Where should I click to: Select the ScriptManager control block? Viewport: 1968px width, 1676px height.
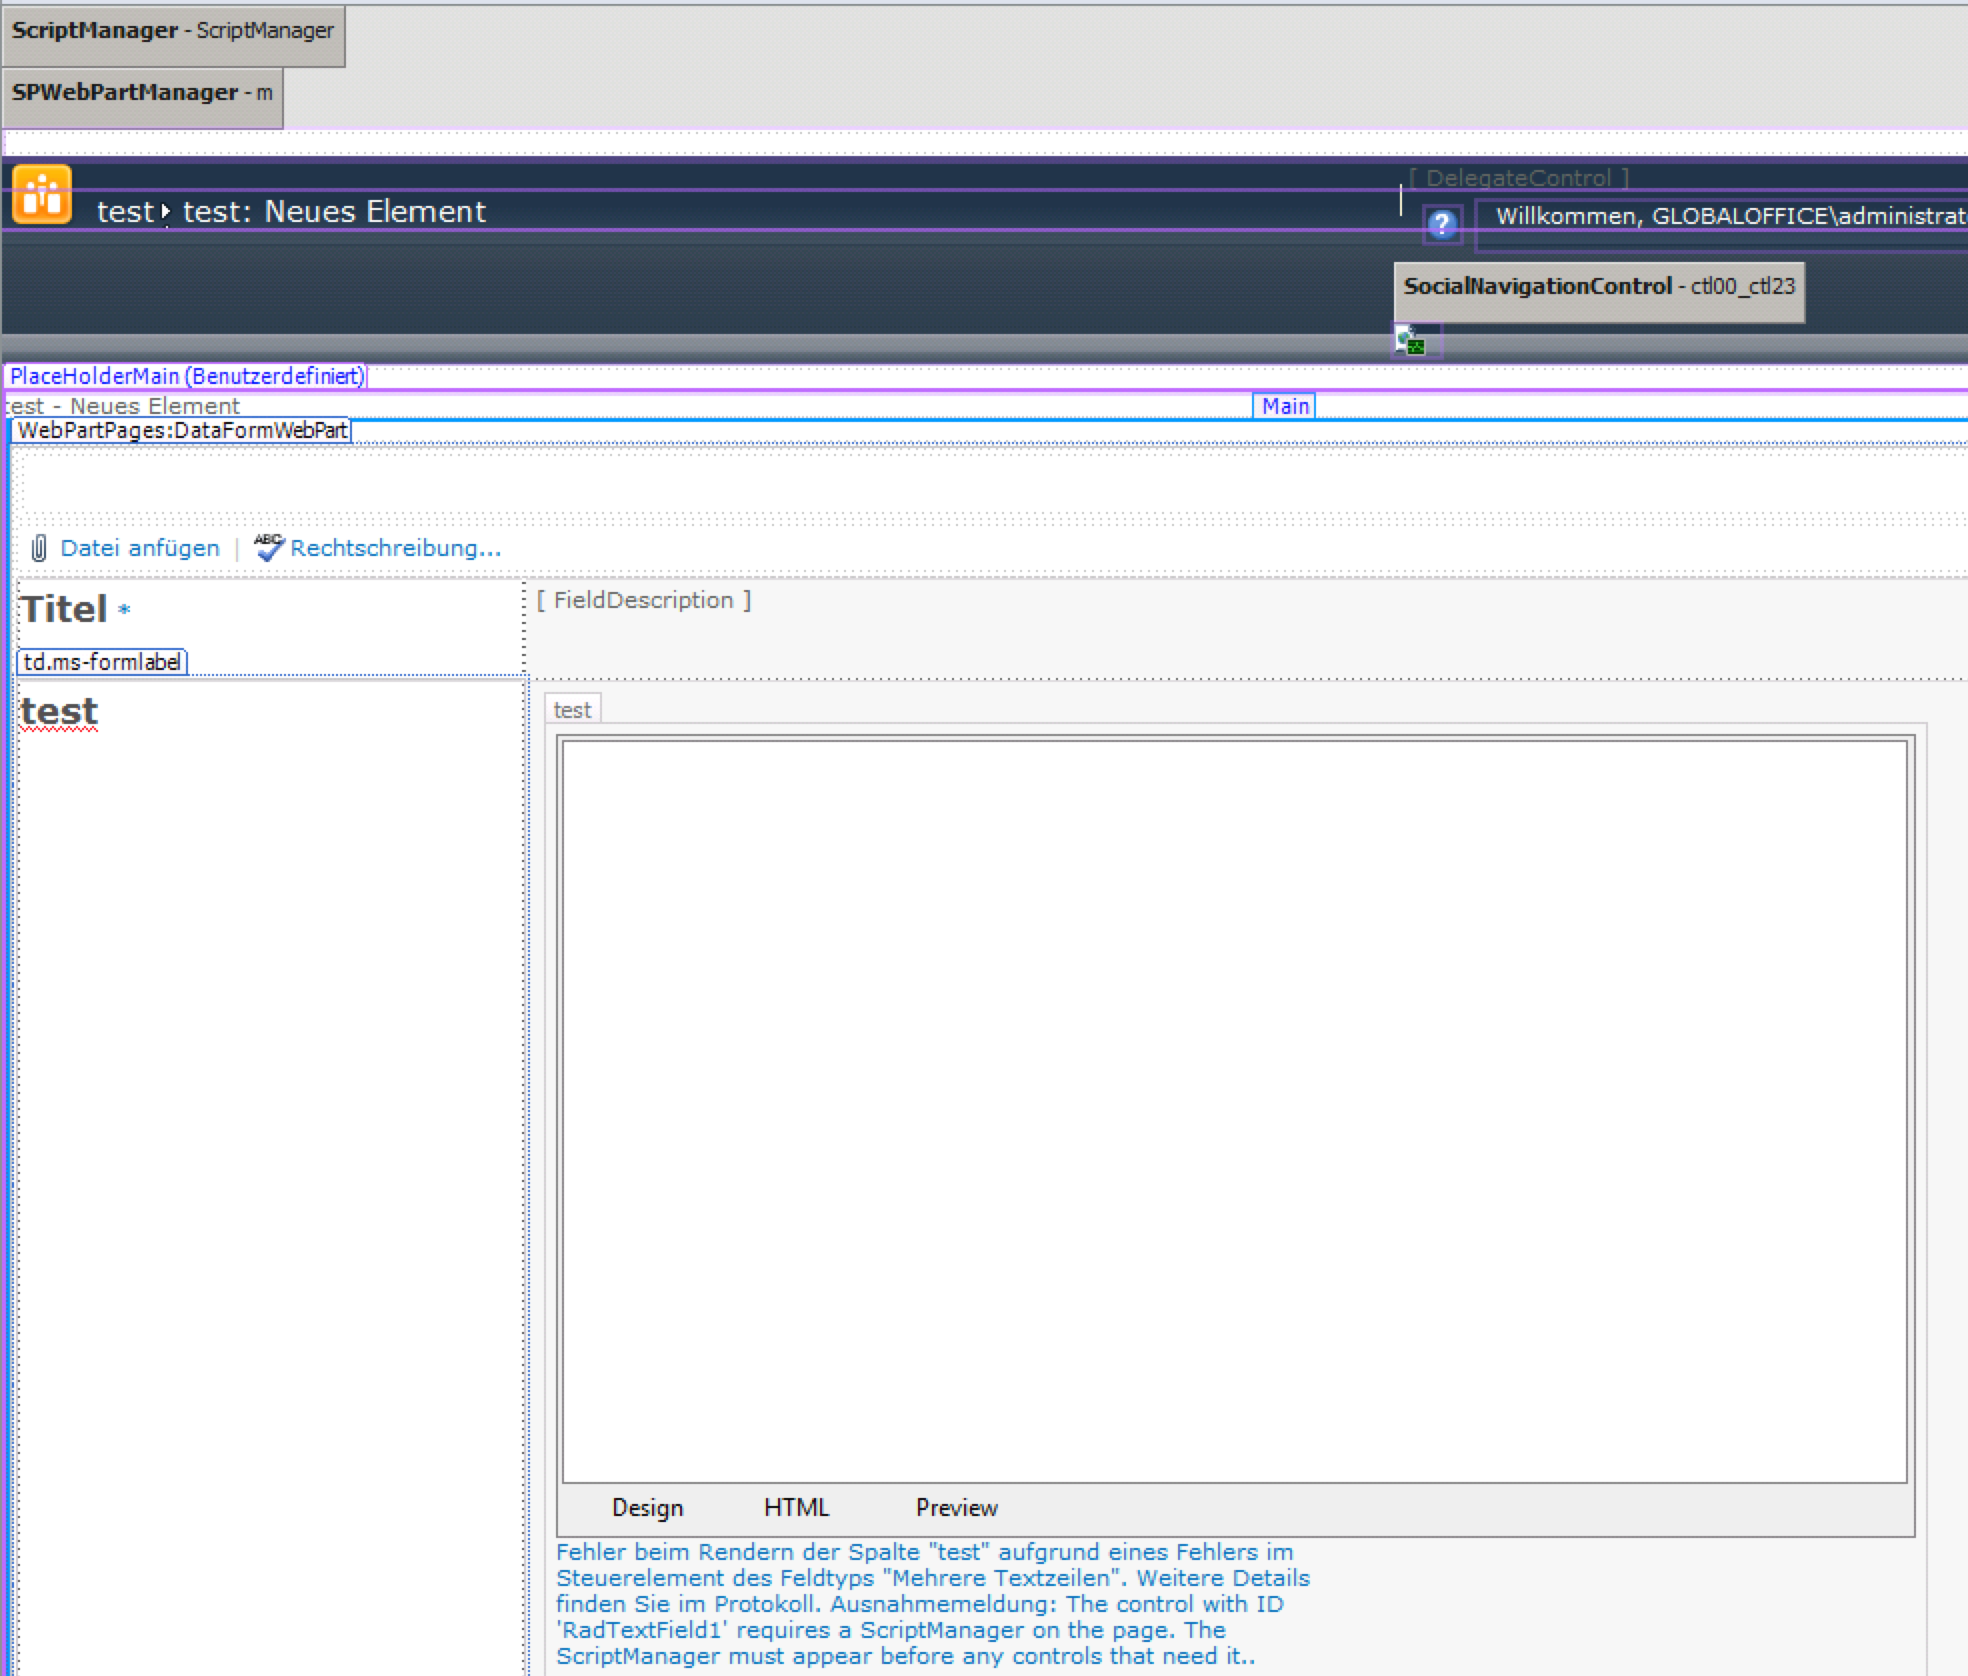[172, 32]
